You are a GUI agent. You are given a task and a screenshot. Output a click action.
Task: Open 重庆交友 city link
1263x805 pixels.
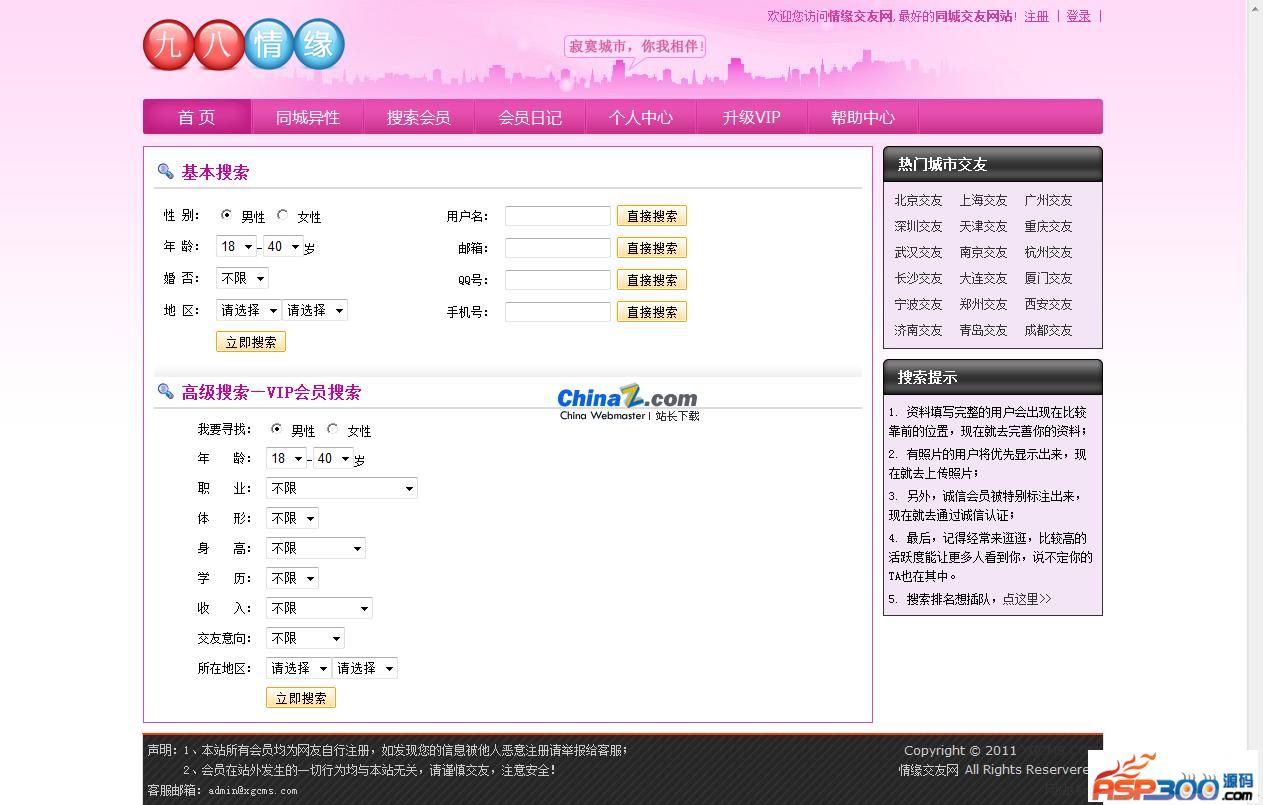1048,226
